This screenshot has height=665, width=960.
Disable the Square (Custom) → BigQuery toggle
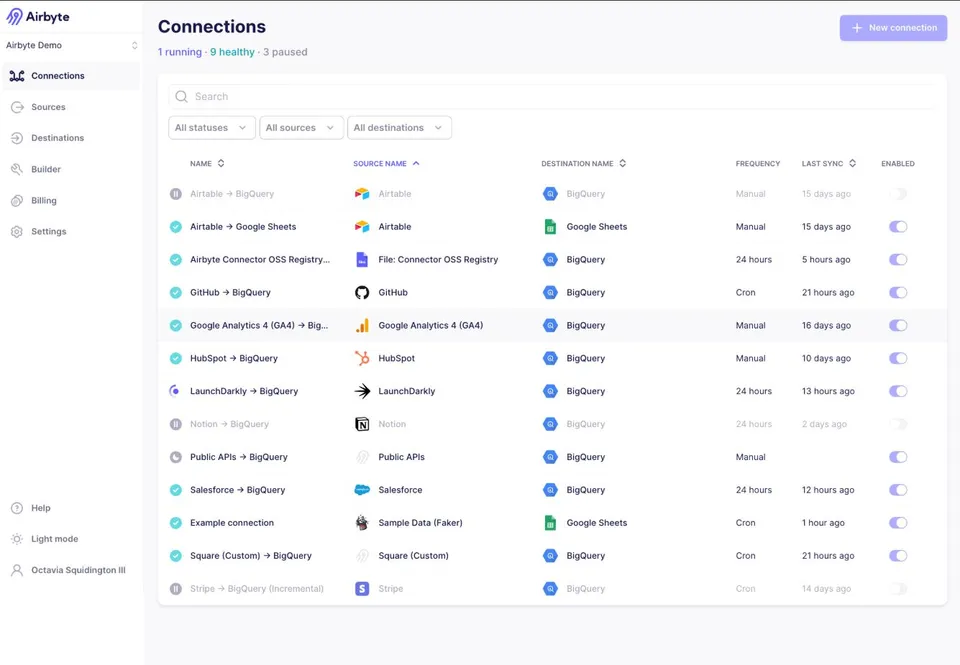[898, 556]
